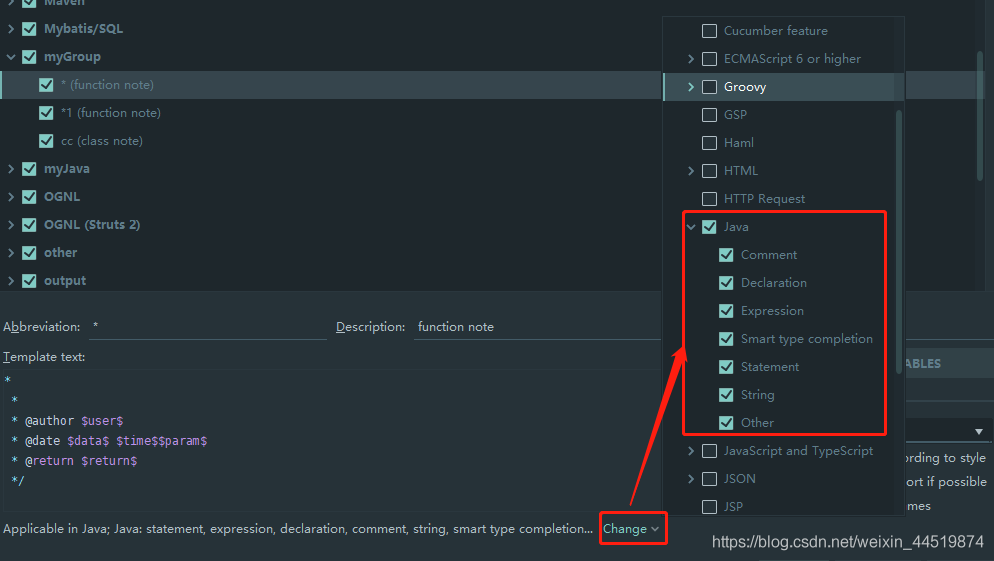Click the Description input field
994x561 pixels.
click(x=538, y=327)
